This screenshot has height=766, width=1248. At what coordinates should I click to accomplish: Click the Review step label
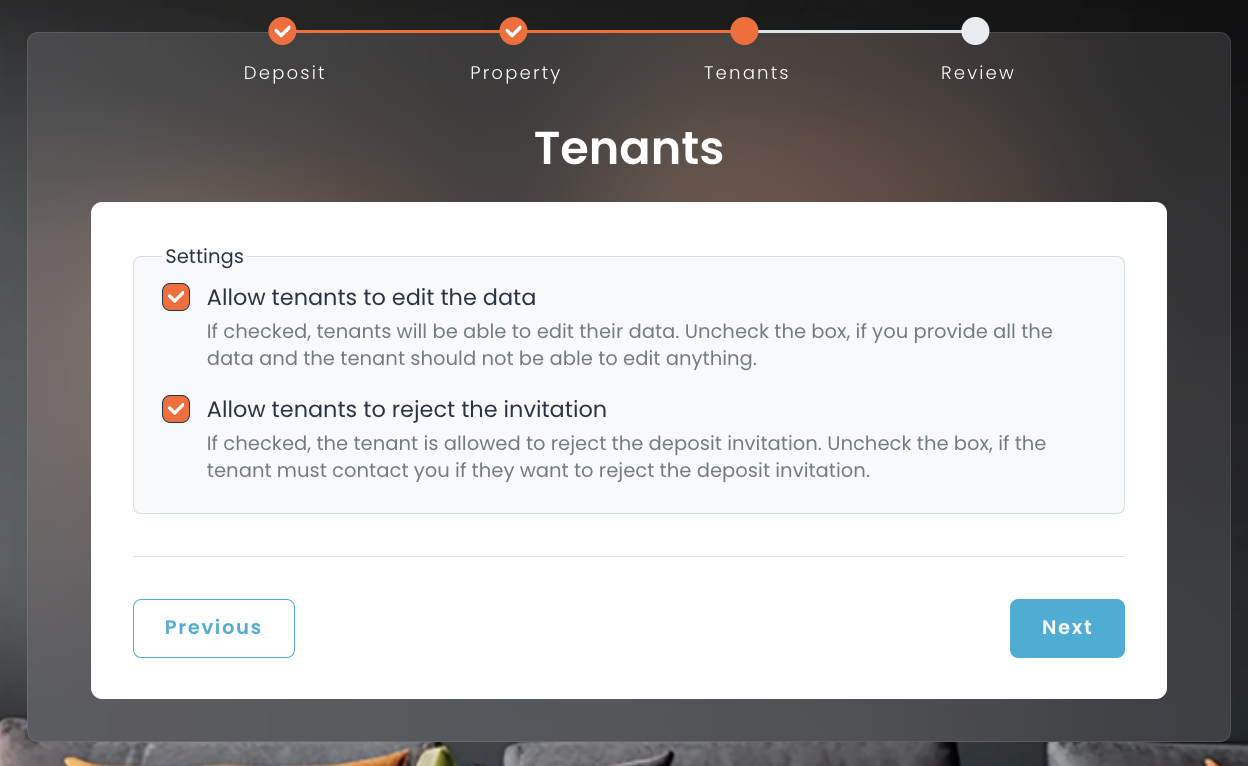tap(977, 72)
